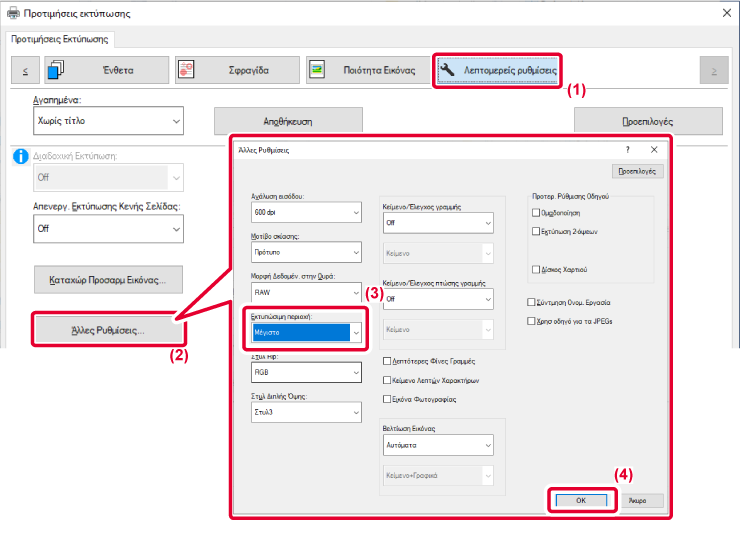Open the Στυλ Διπλής Όψης dropdown showing Στυλ3

coord(306,412)
